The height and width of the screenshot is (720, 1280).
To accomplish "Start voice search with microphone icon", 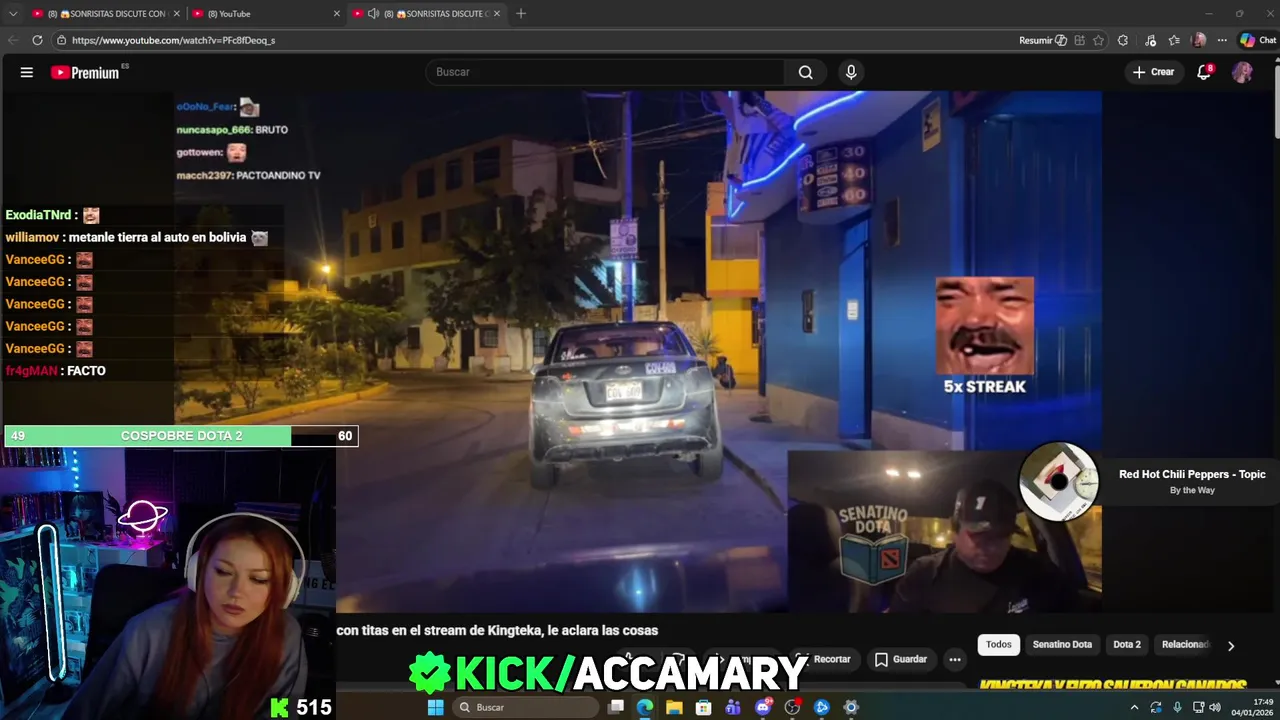I will [x=851, y=72].
